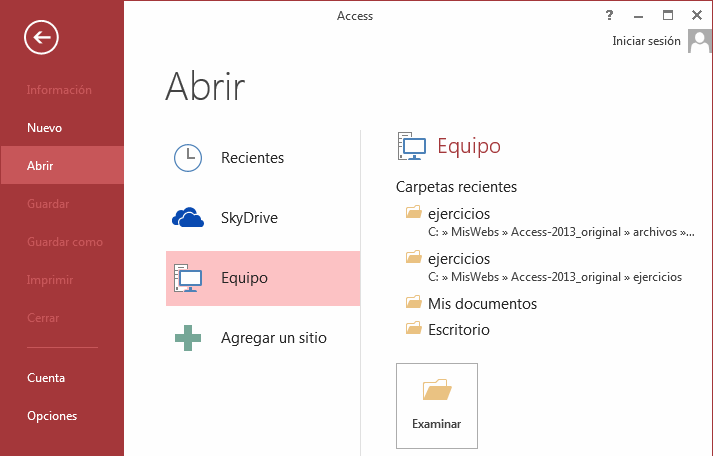Click the SkyDrive cloud icon
The width and height of the screenshot is (713, 456).
click(187, 218)
